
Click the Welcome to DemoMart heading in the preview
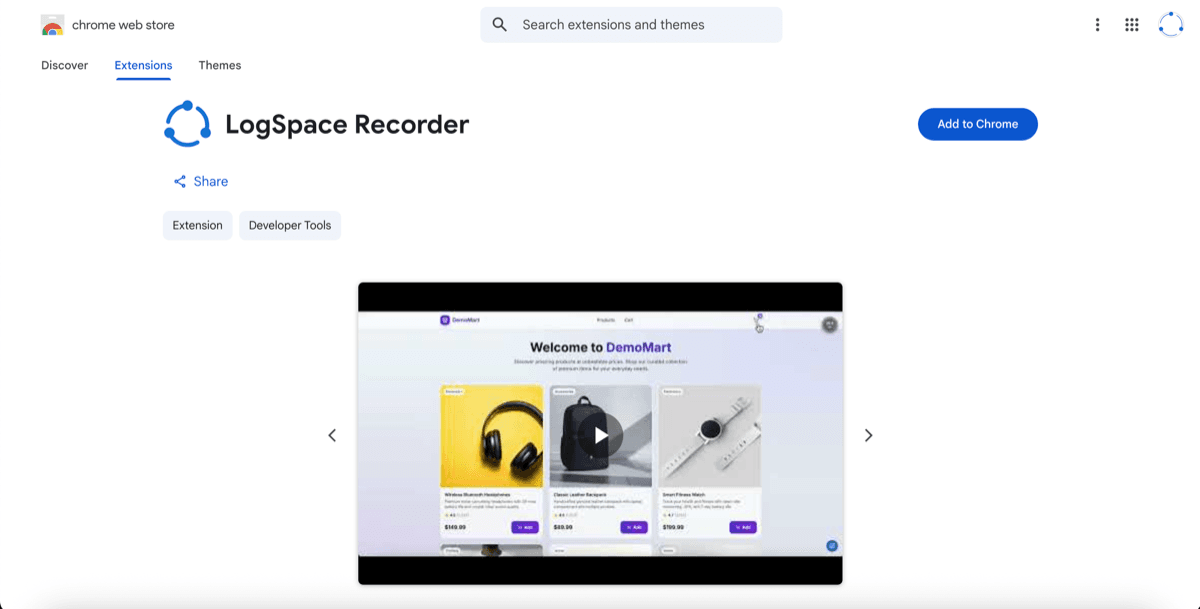point(600,347)
